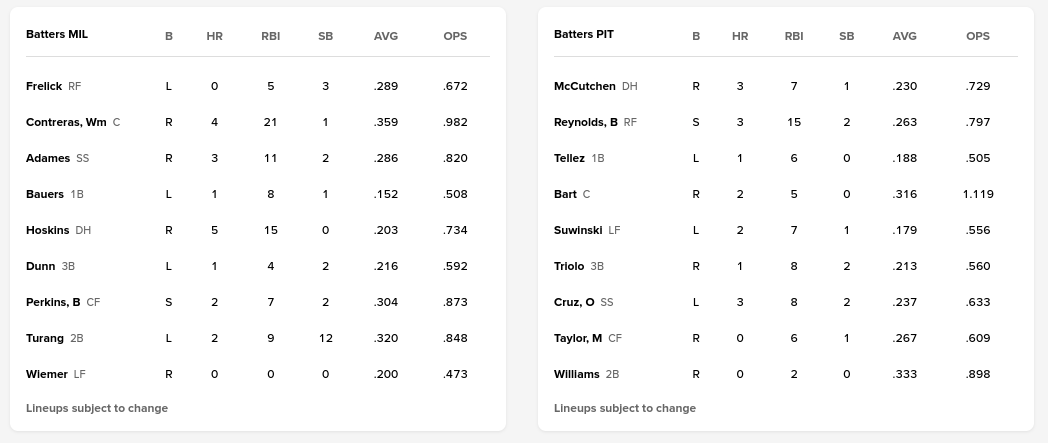Open Frelick's player page
This screenshot has height=443, width=1048.
pos(44,86)
